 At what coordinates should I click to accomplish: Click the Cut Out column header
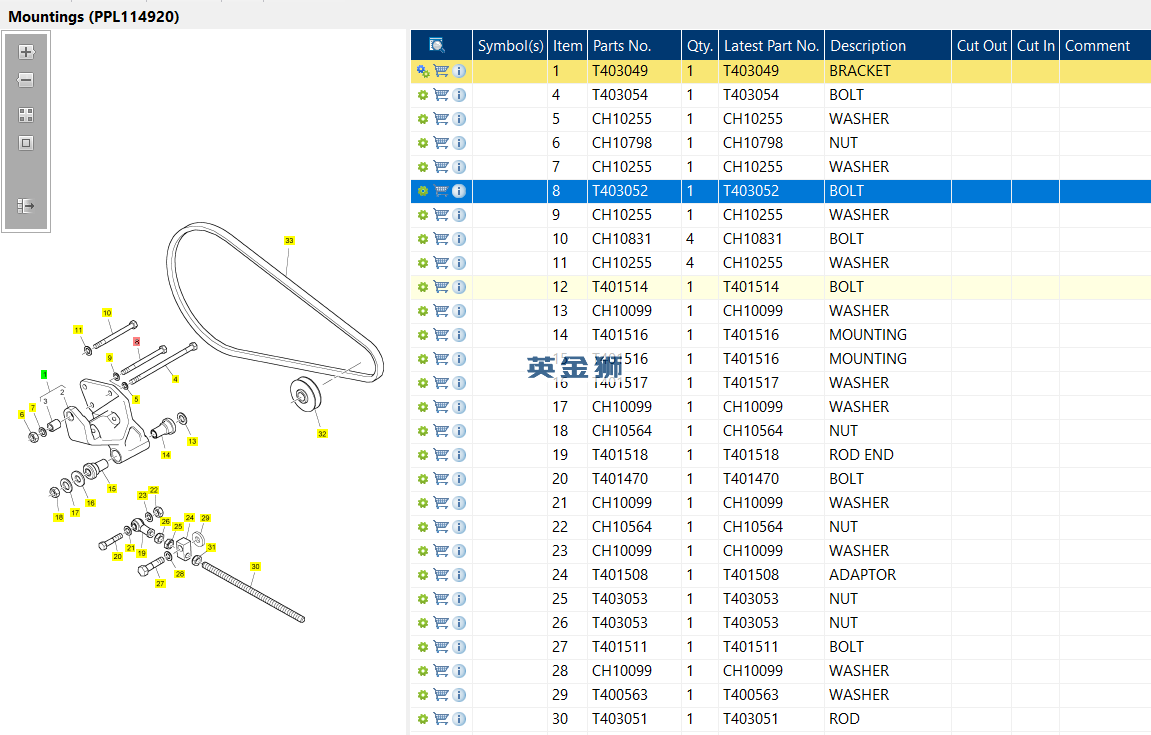pyautogui.click(x=981, y=46)
